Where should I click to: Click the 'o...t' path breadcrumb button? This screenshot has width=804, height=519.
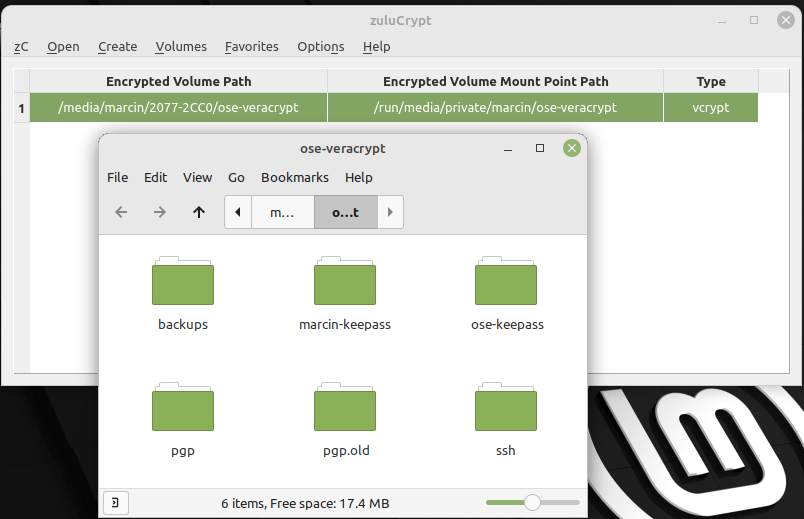coord(346,212)
